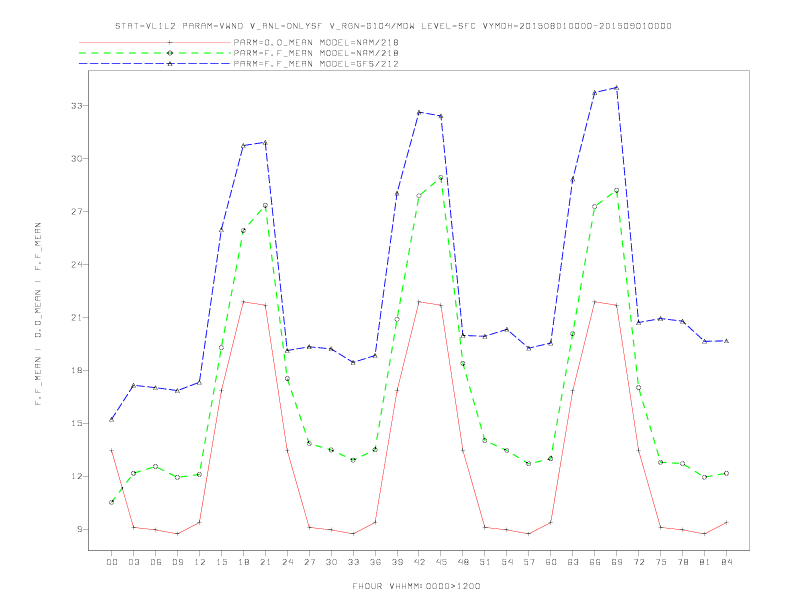Click x-axis tick label 69
The image size is (792, 612).
point(617,562)
